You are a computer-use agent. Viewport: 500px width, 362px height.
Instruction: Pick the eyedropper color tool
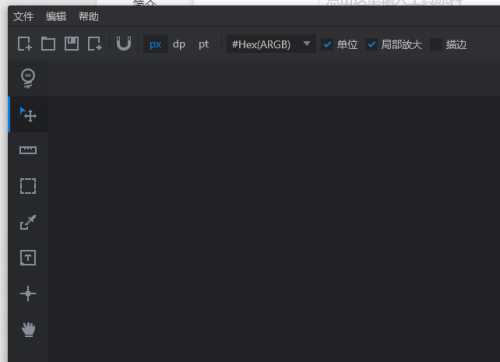pos(28,222)
